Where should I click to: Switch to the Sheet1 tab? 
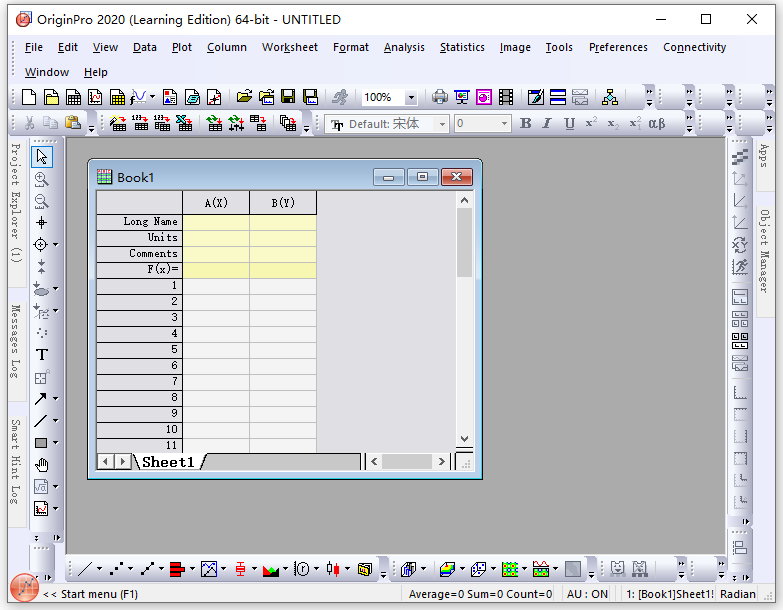click(x=168, y=462)
